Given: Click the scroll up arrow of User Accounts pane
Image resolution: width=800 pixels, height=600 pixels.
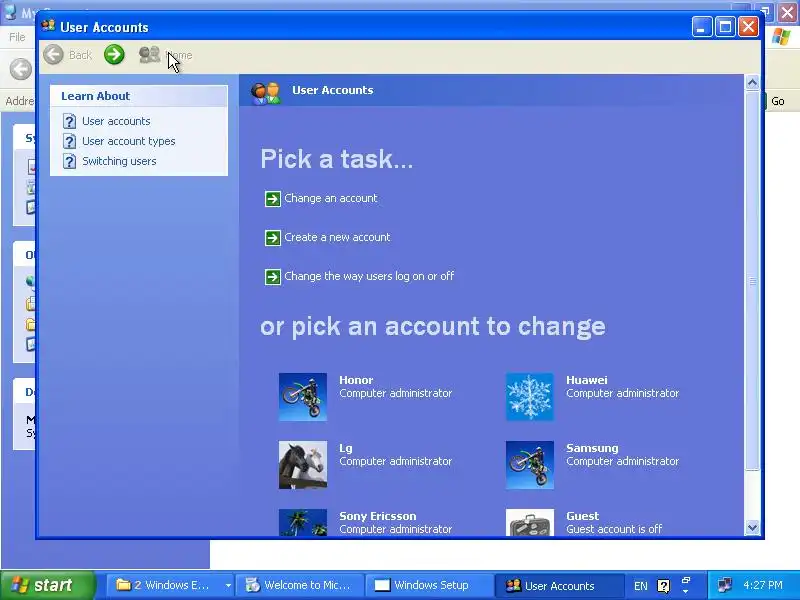Looking at the screenshot, I should [x=753, y=83].
